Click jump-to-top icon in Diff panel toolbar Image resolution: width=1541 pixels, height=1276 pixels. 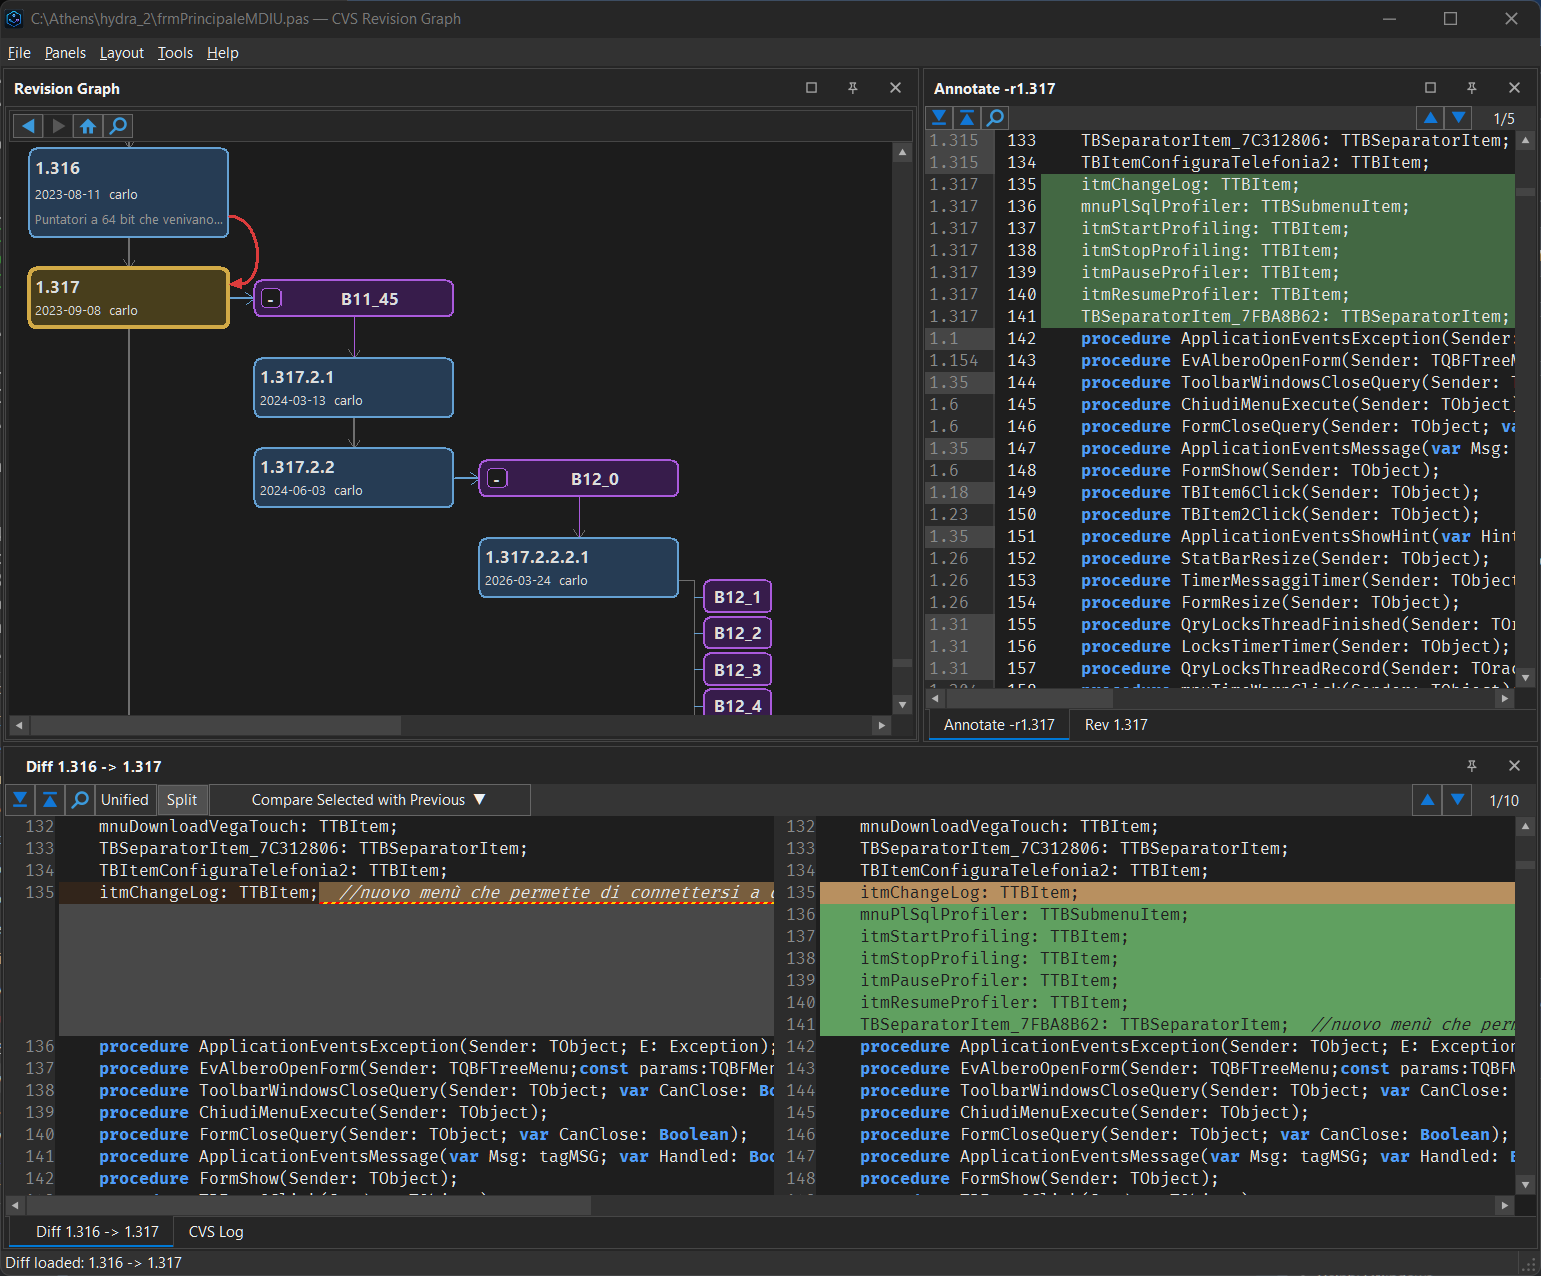coord(50,800)
